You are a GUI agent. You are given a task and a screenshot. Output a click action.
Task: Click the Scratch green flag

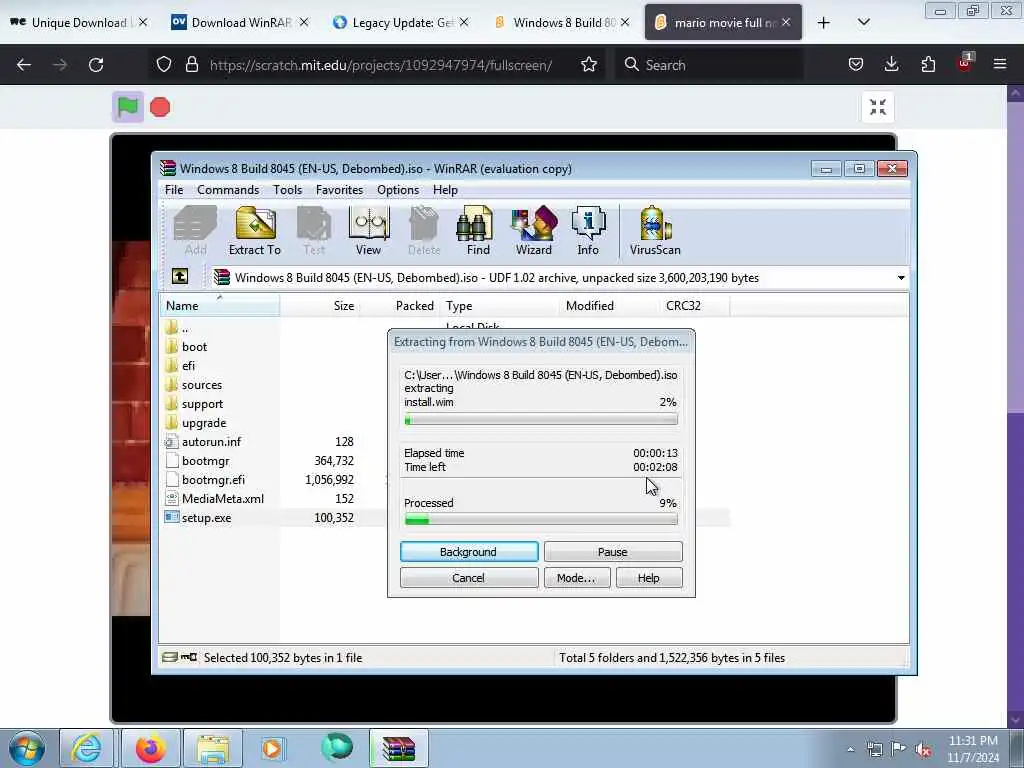pyautogui.click(x=127, y=106)
